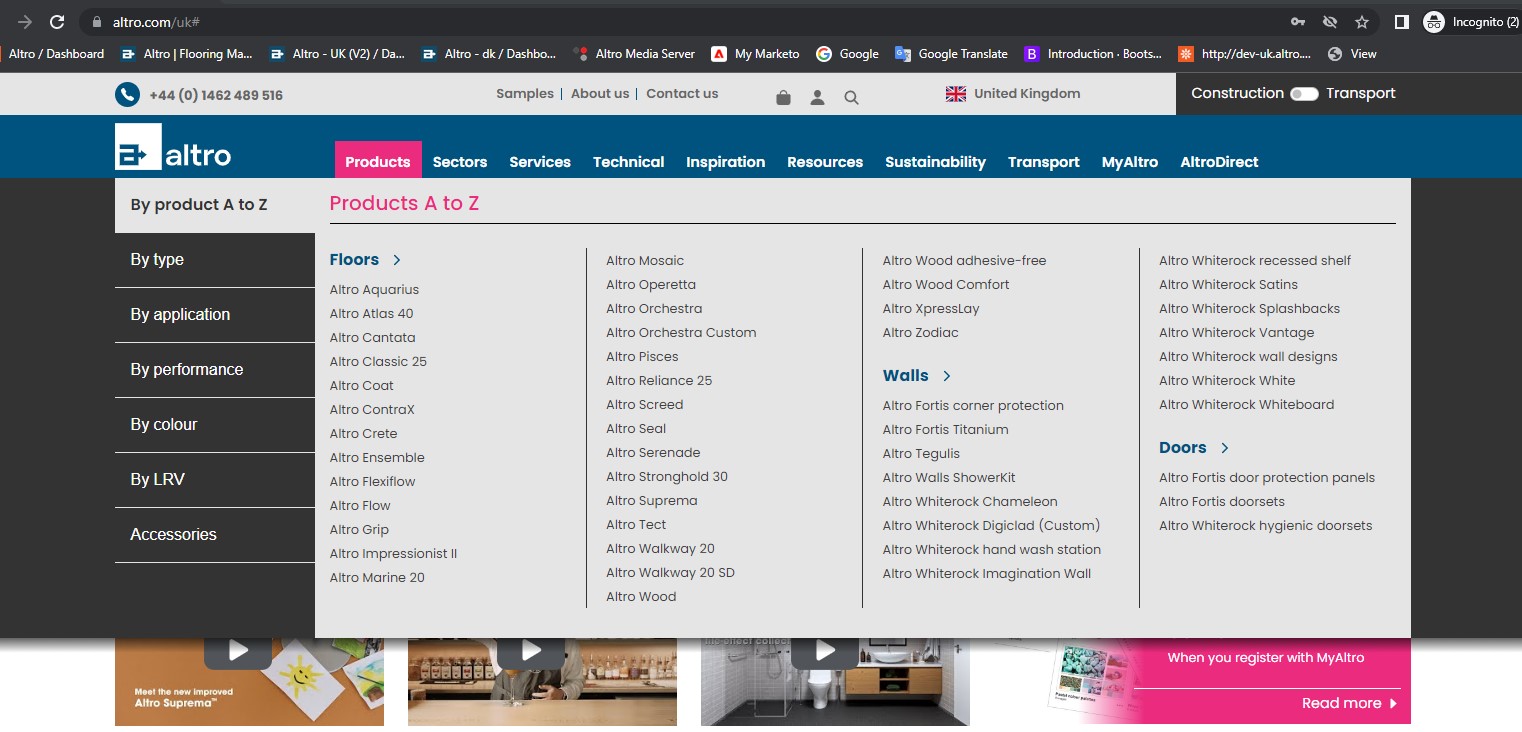Switch the toggle from Construction to Transport
This screenshot has height=732, width=1522.
coord(1305,93)
